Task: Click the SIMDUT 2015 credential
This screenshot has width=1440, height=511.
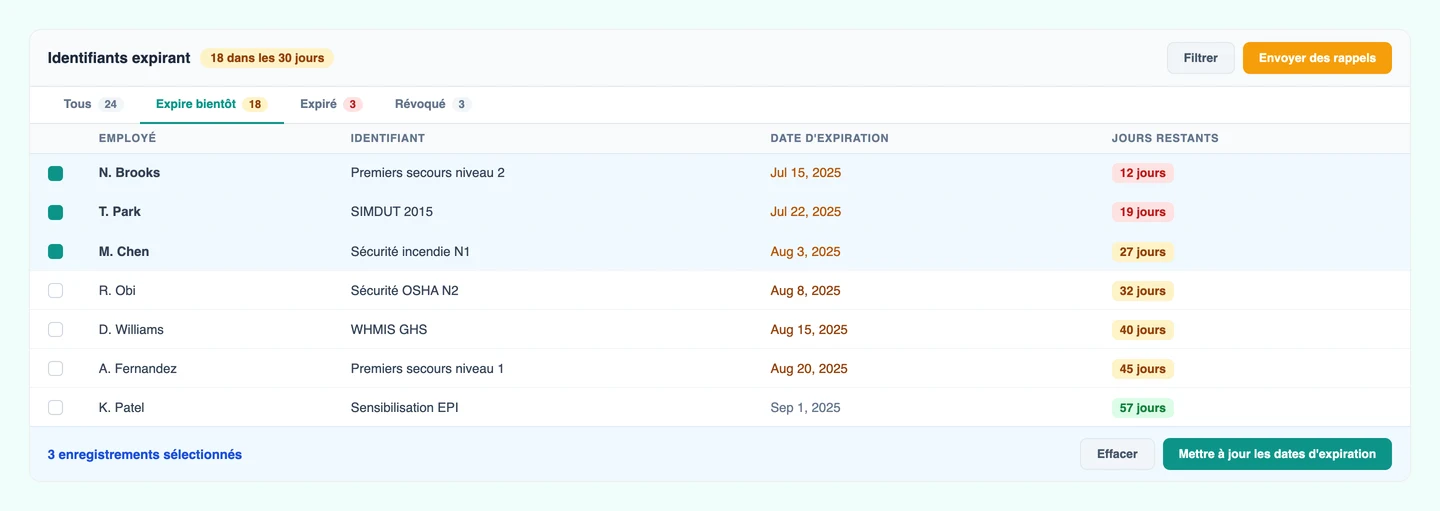Action: pos(392,212)
